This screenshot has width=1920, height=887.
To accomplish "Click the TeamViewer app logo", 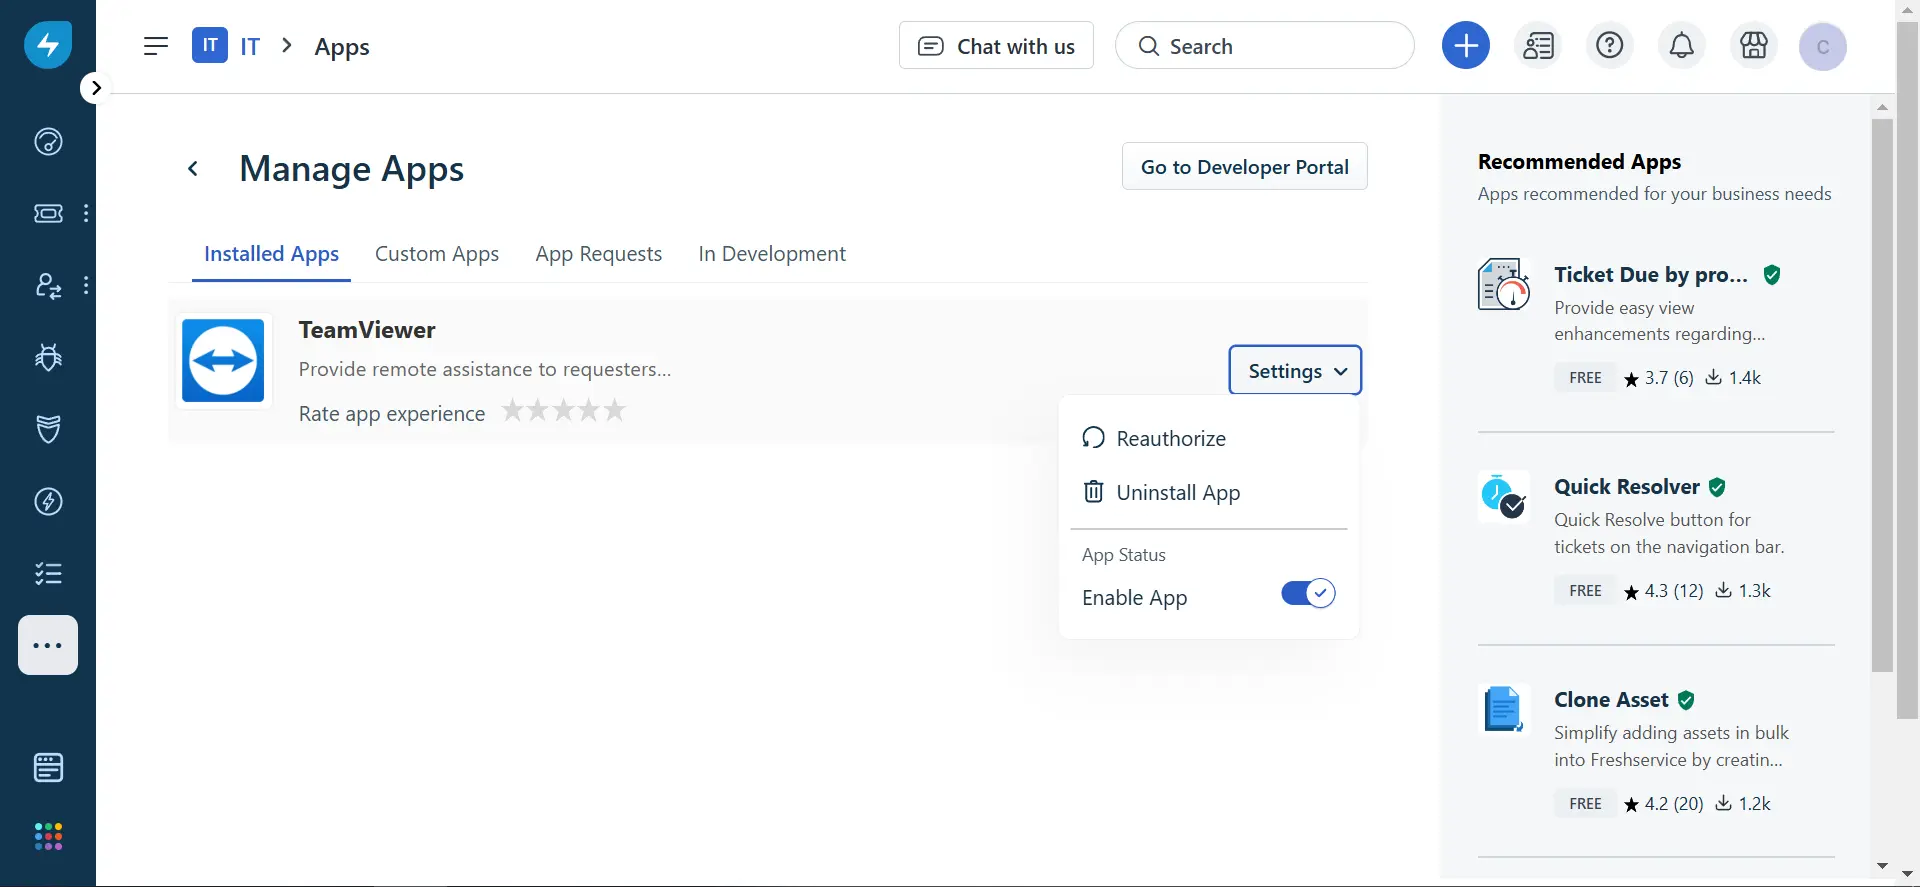I will click(223, 361).
